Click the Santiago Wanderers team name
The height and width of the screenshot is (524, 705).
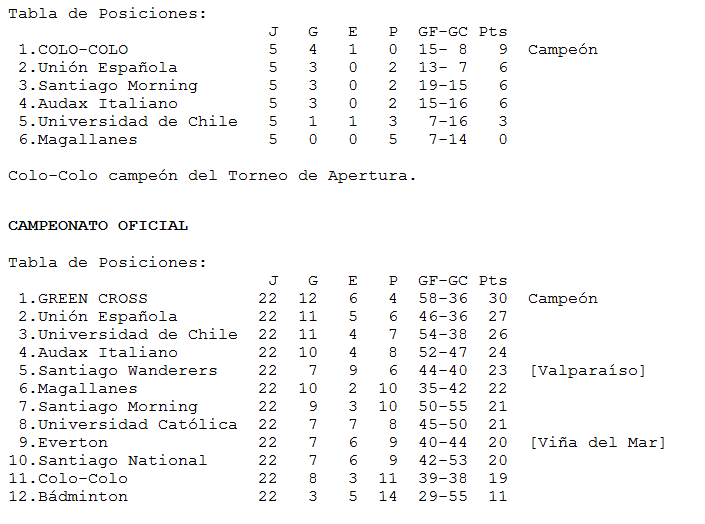tap(128, 371)
